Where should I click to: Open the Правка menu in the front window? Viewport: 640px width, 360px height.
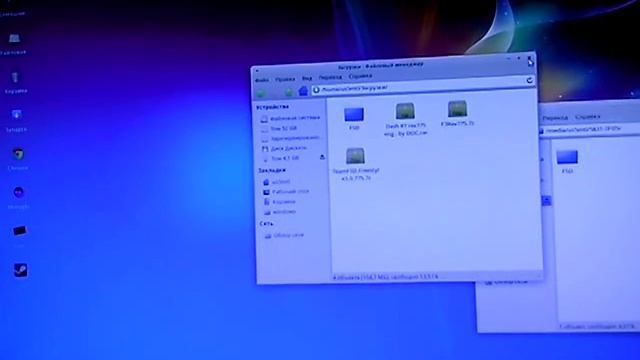point(285,79)
